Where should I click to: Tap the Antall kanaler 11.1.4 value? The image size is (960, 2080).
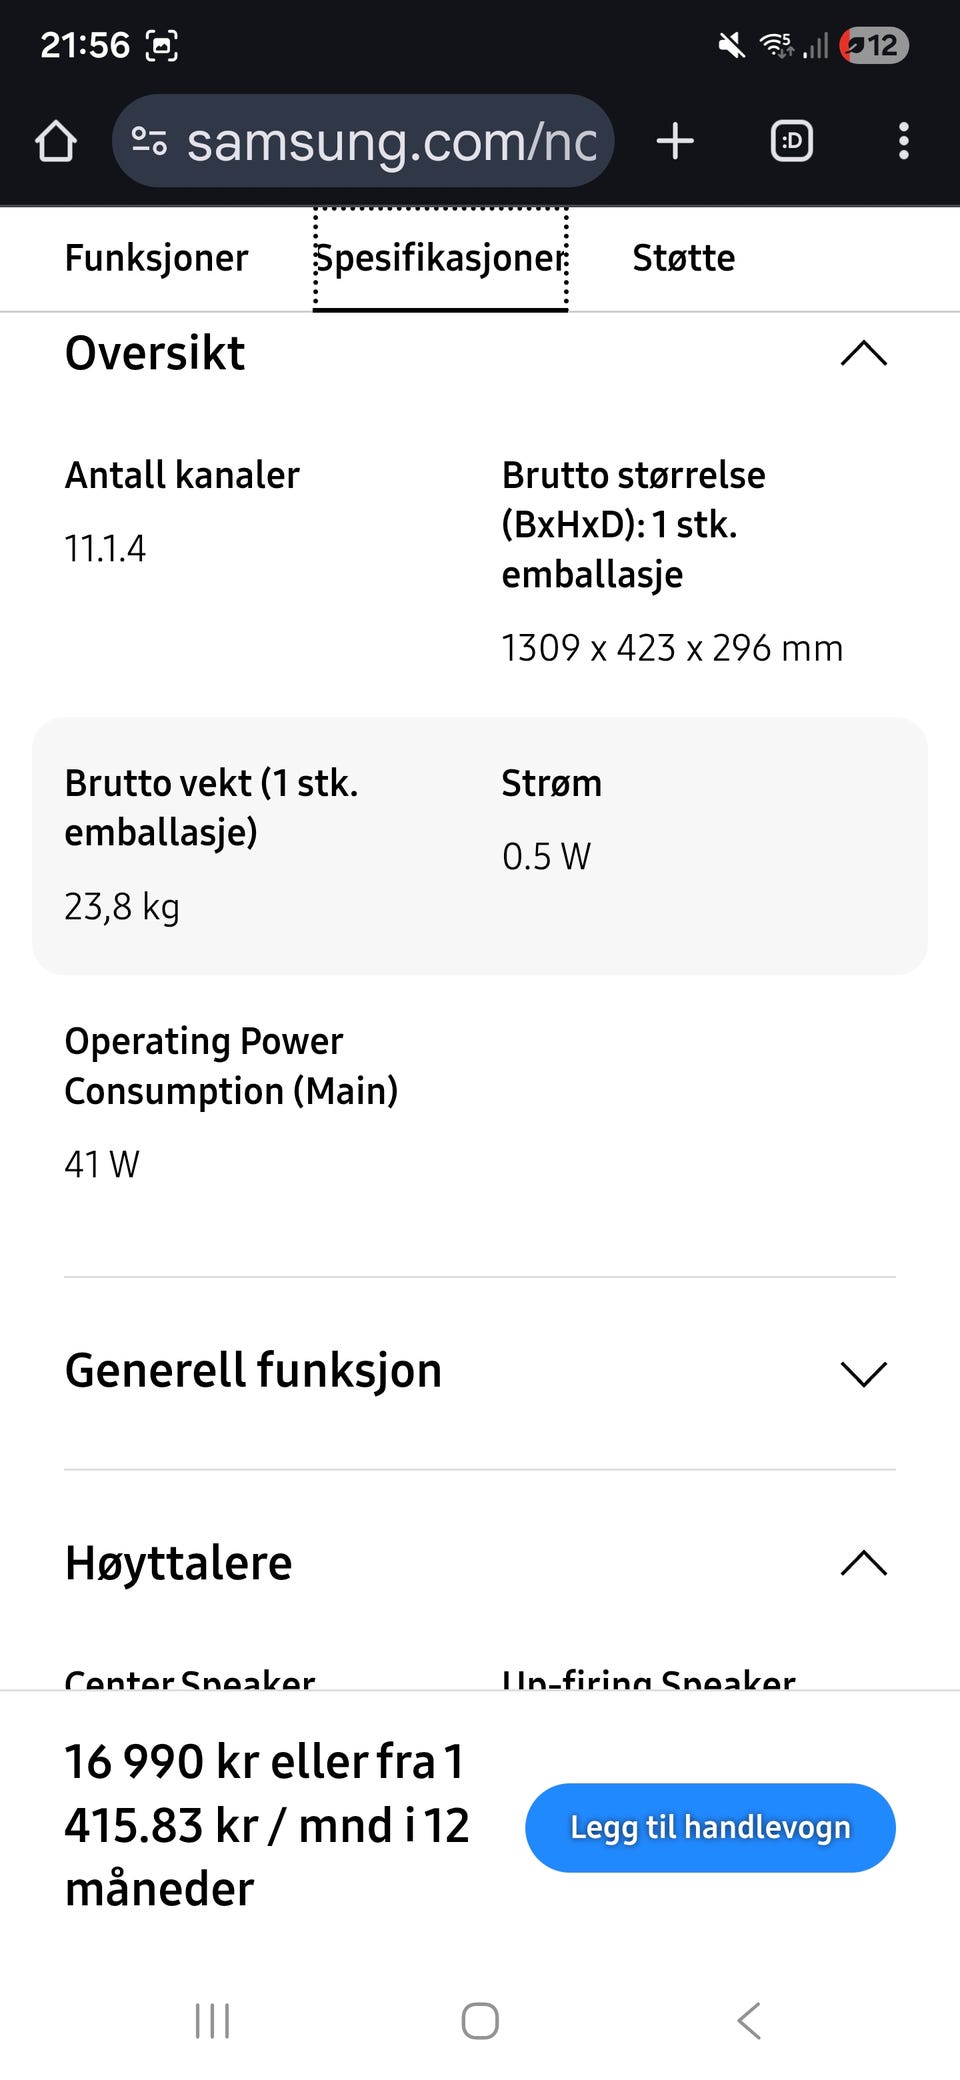click(x=105, y=548)
